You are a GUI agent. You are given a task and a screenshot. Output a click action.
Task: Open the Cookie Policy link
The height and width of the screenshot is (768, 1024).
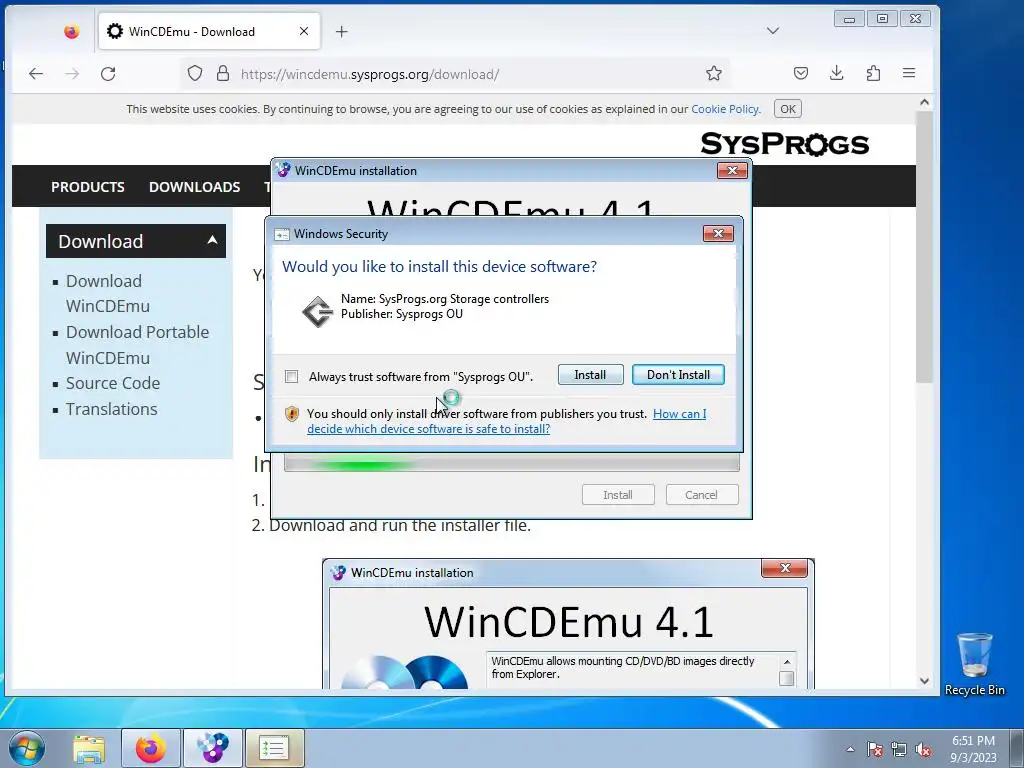[725, 109]
